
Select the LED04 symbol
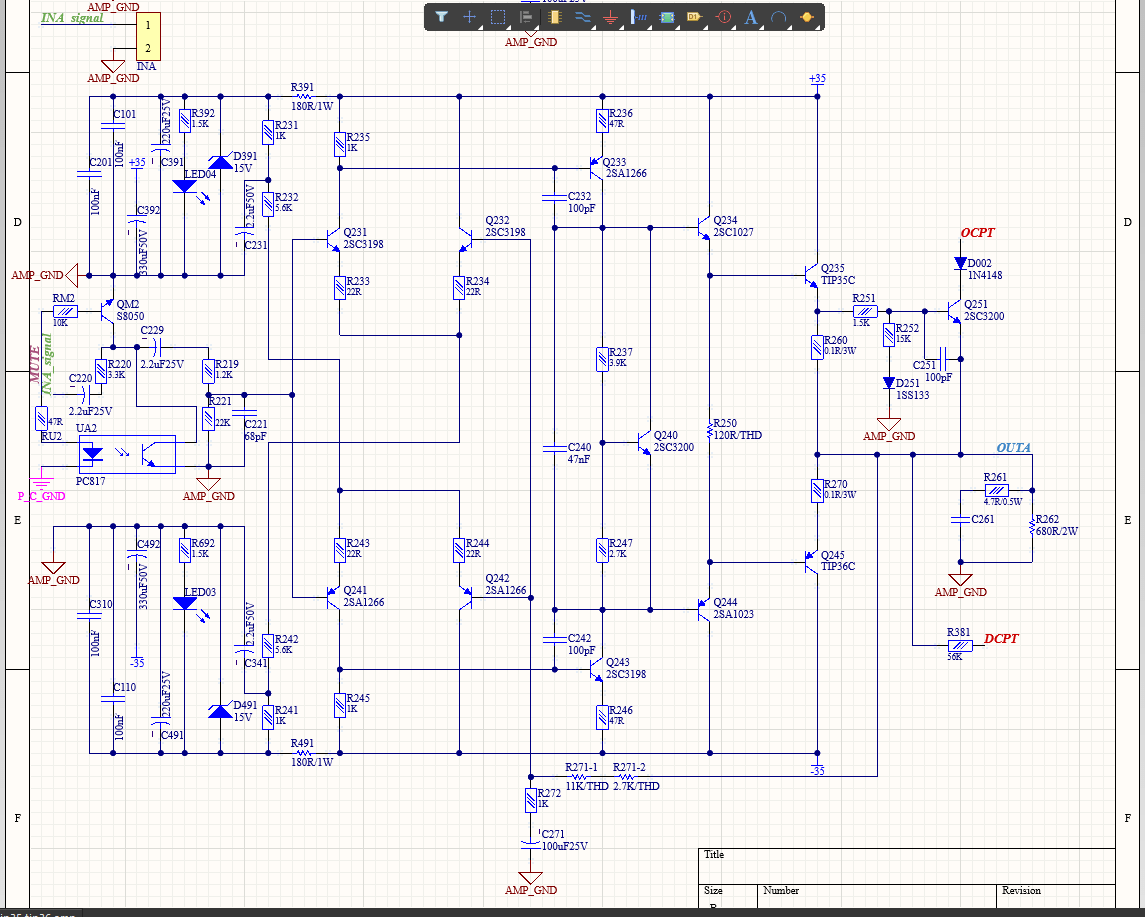click(x=185, y=186)
